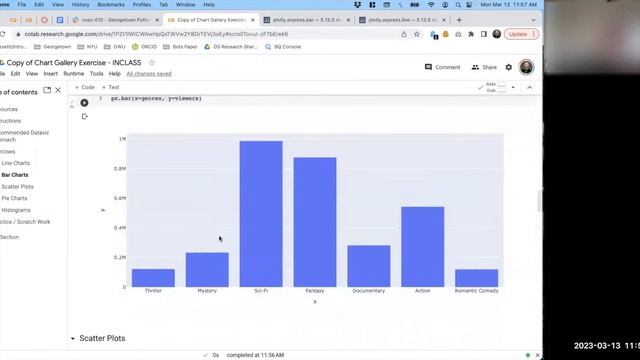
Task: Open table of contents in new tab icon
Action: 47,90
